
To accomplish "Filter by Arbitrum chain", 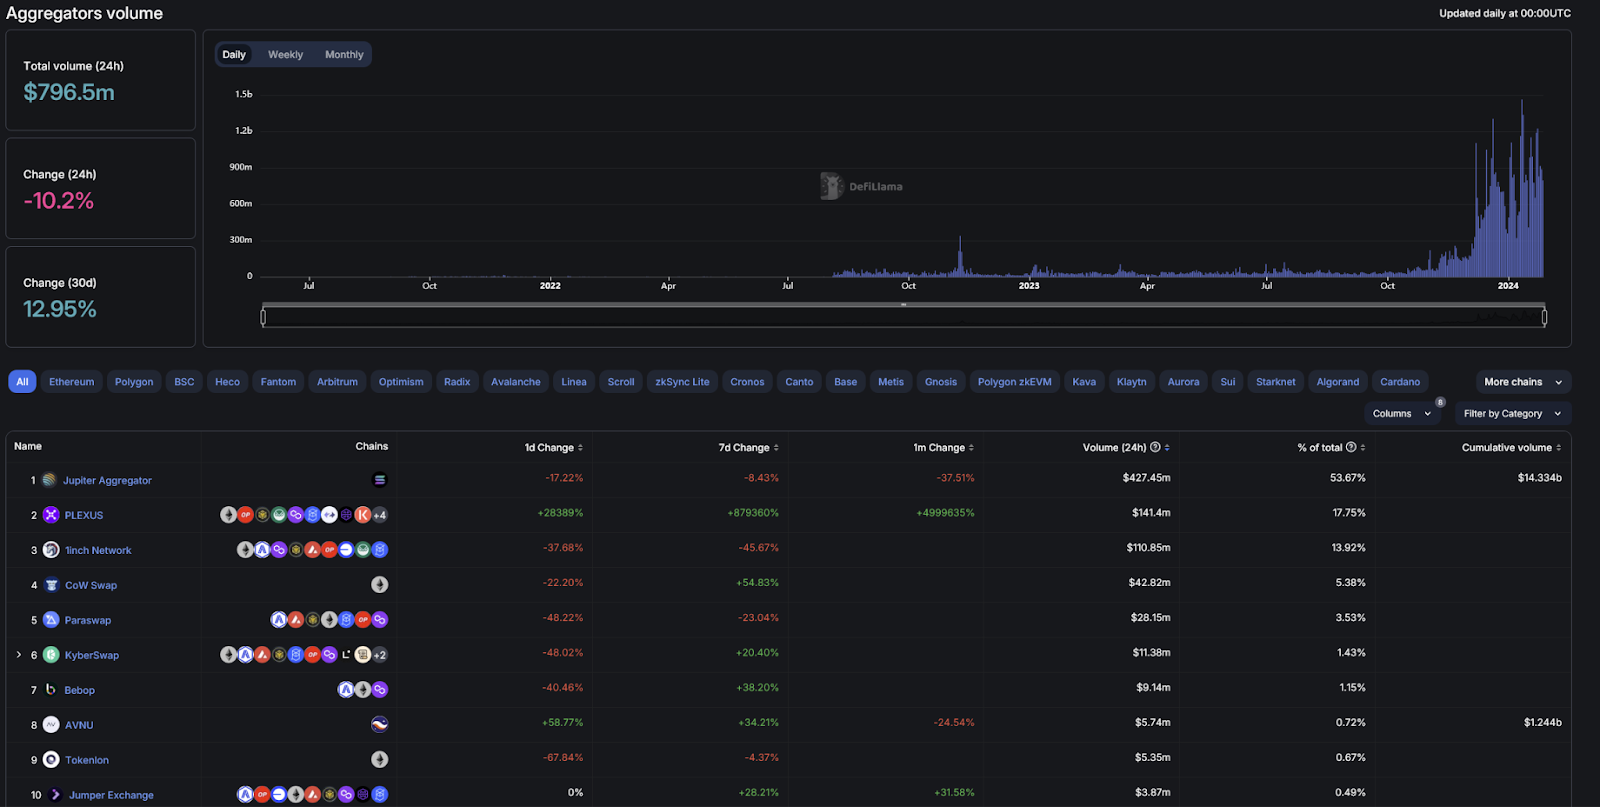I will coord(337,382).
